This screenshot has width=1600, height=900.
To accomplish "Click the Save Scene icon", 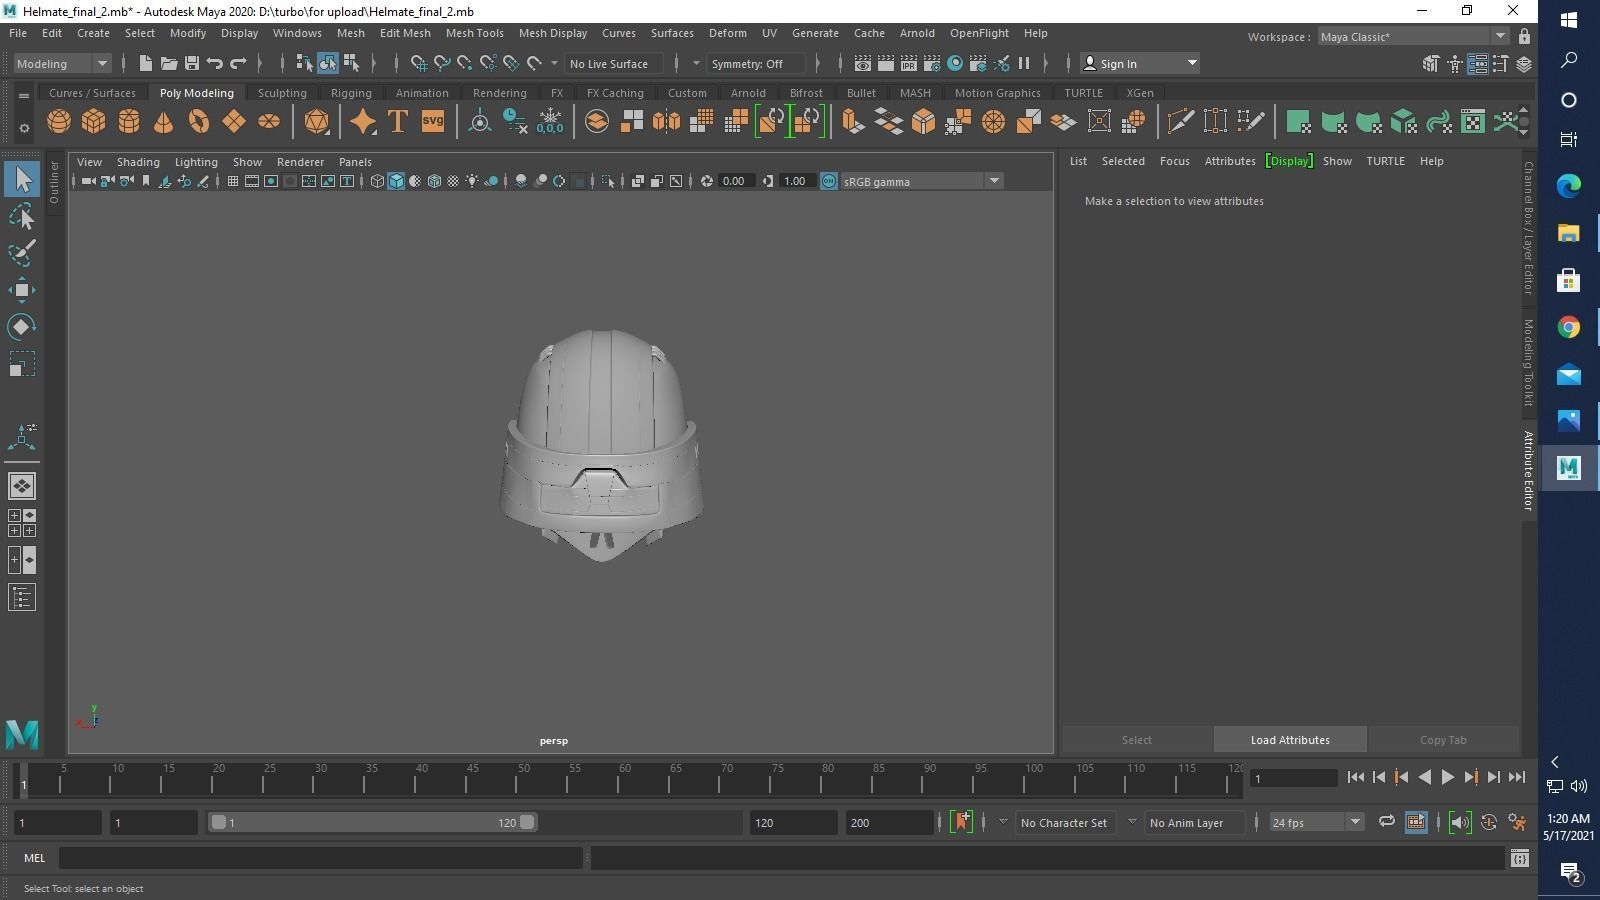I will 191,63.
